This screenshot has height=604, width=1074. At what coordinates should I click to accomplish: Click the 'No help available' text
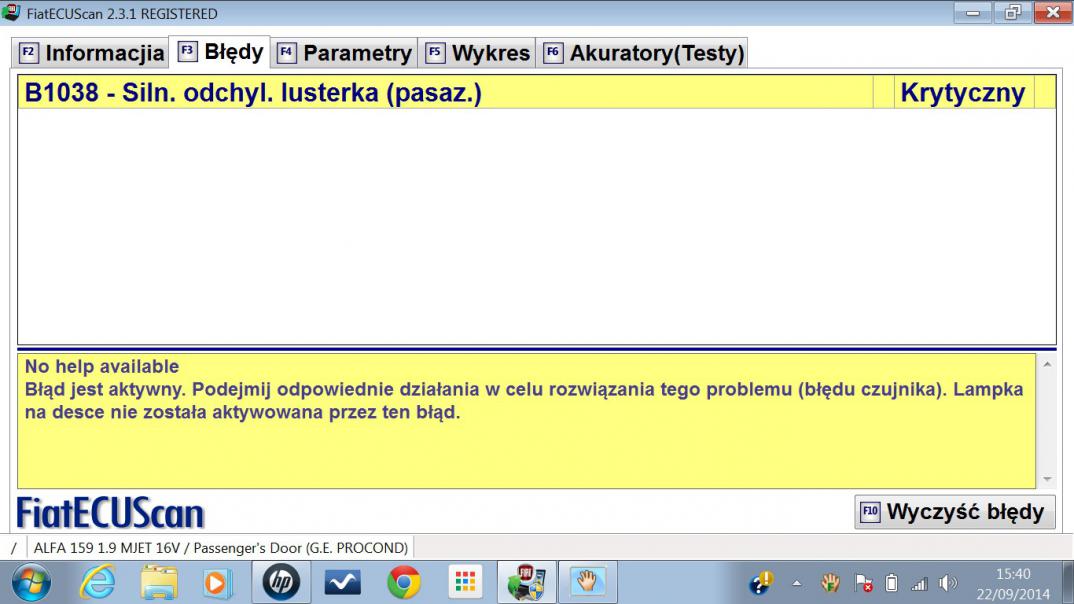coord(102,366)
